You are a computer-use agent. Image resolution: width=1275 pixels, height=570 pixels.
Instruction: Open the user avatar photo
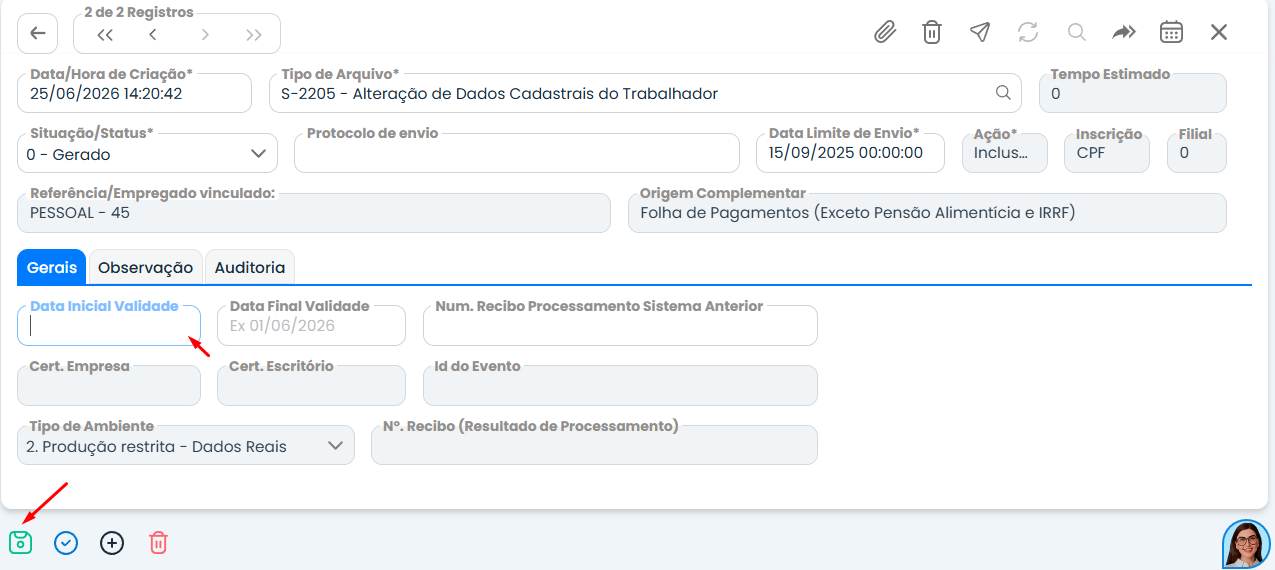click(x=1246, y=544)
